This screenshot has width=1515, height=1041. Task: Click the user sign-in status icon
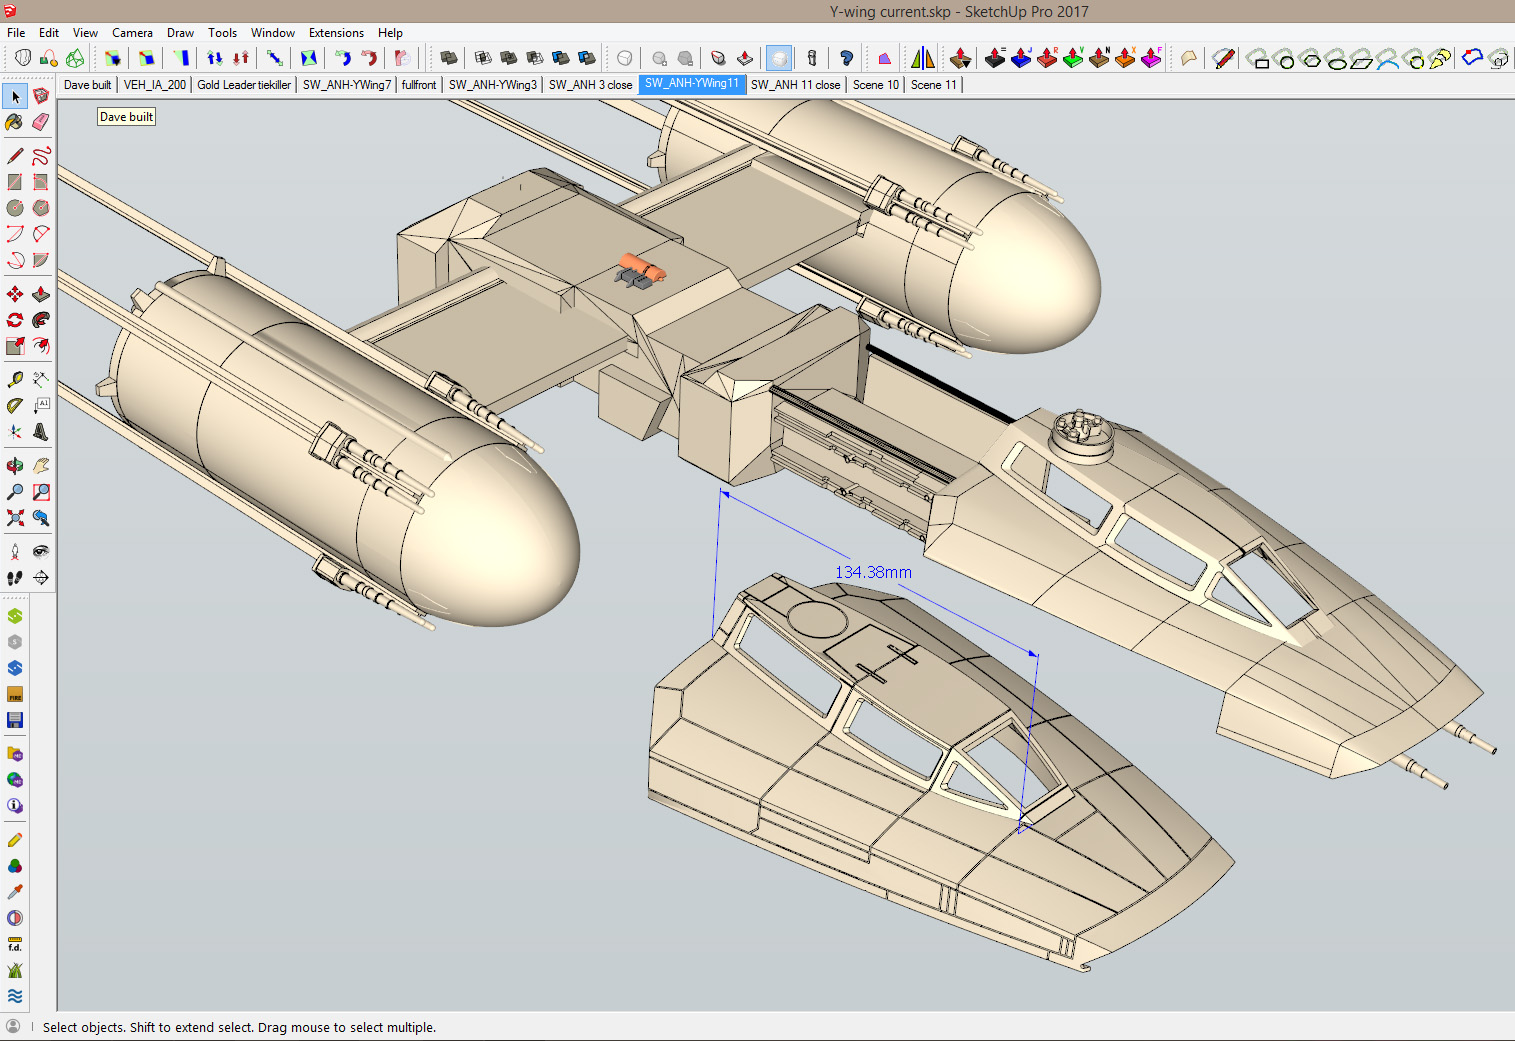[x=13, y=1026]
